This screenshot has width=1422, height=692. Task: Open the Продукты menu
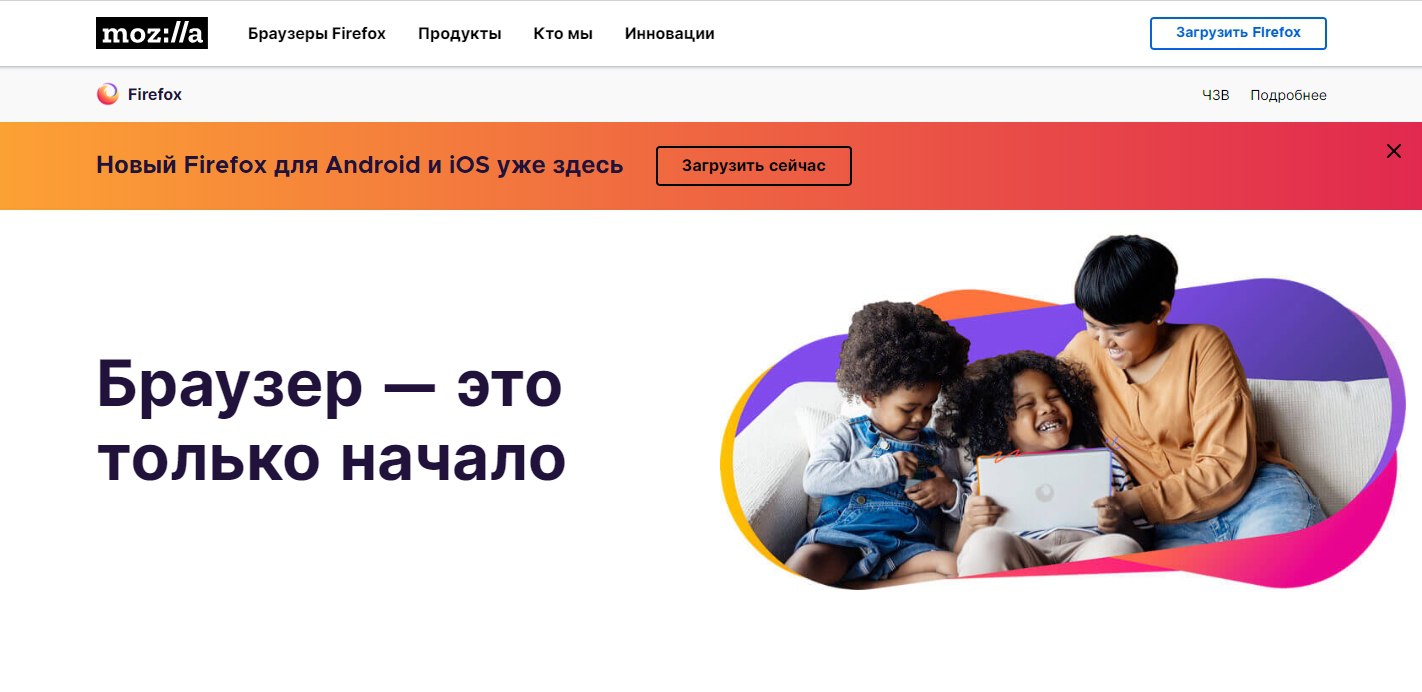click(460, 33)
